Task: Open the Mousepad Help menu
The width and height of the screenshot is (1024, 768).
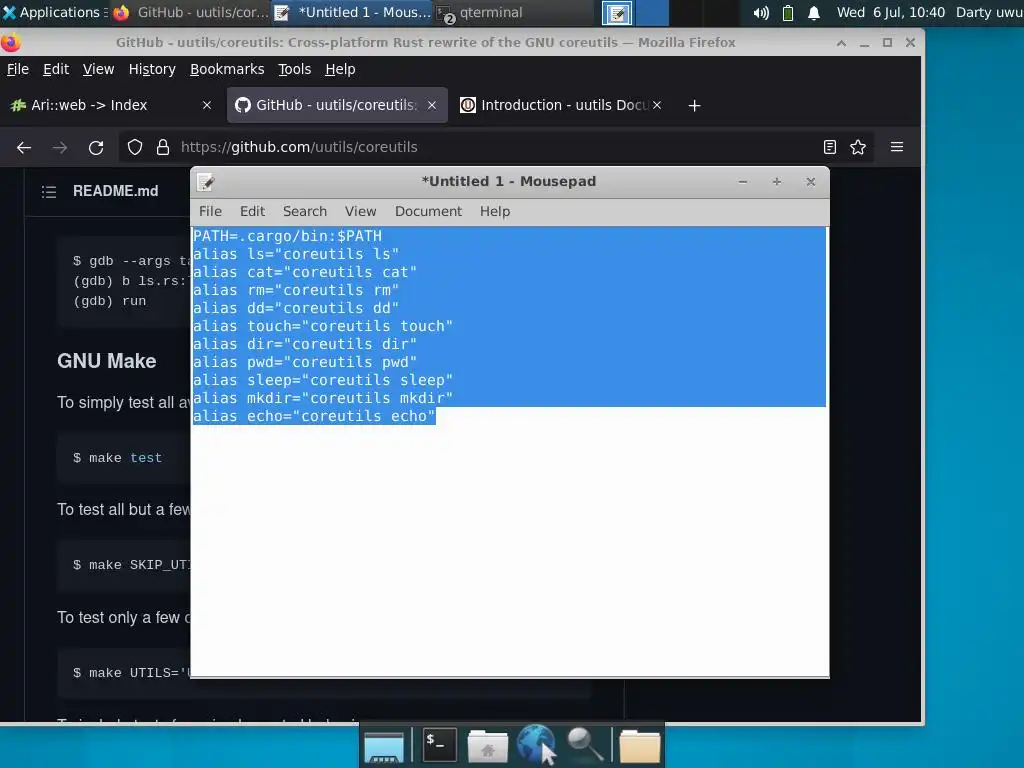Action: tap(494, 211)
